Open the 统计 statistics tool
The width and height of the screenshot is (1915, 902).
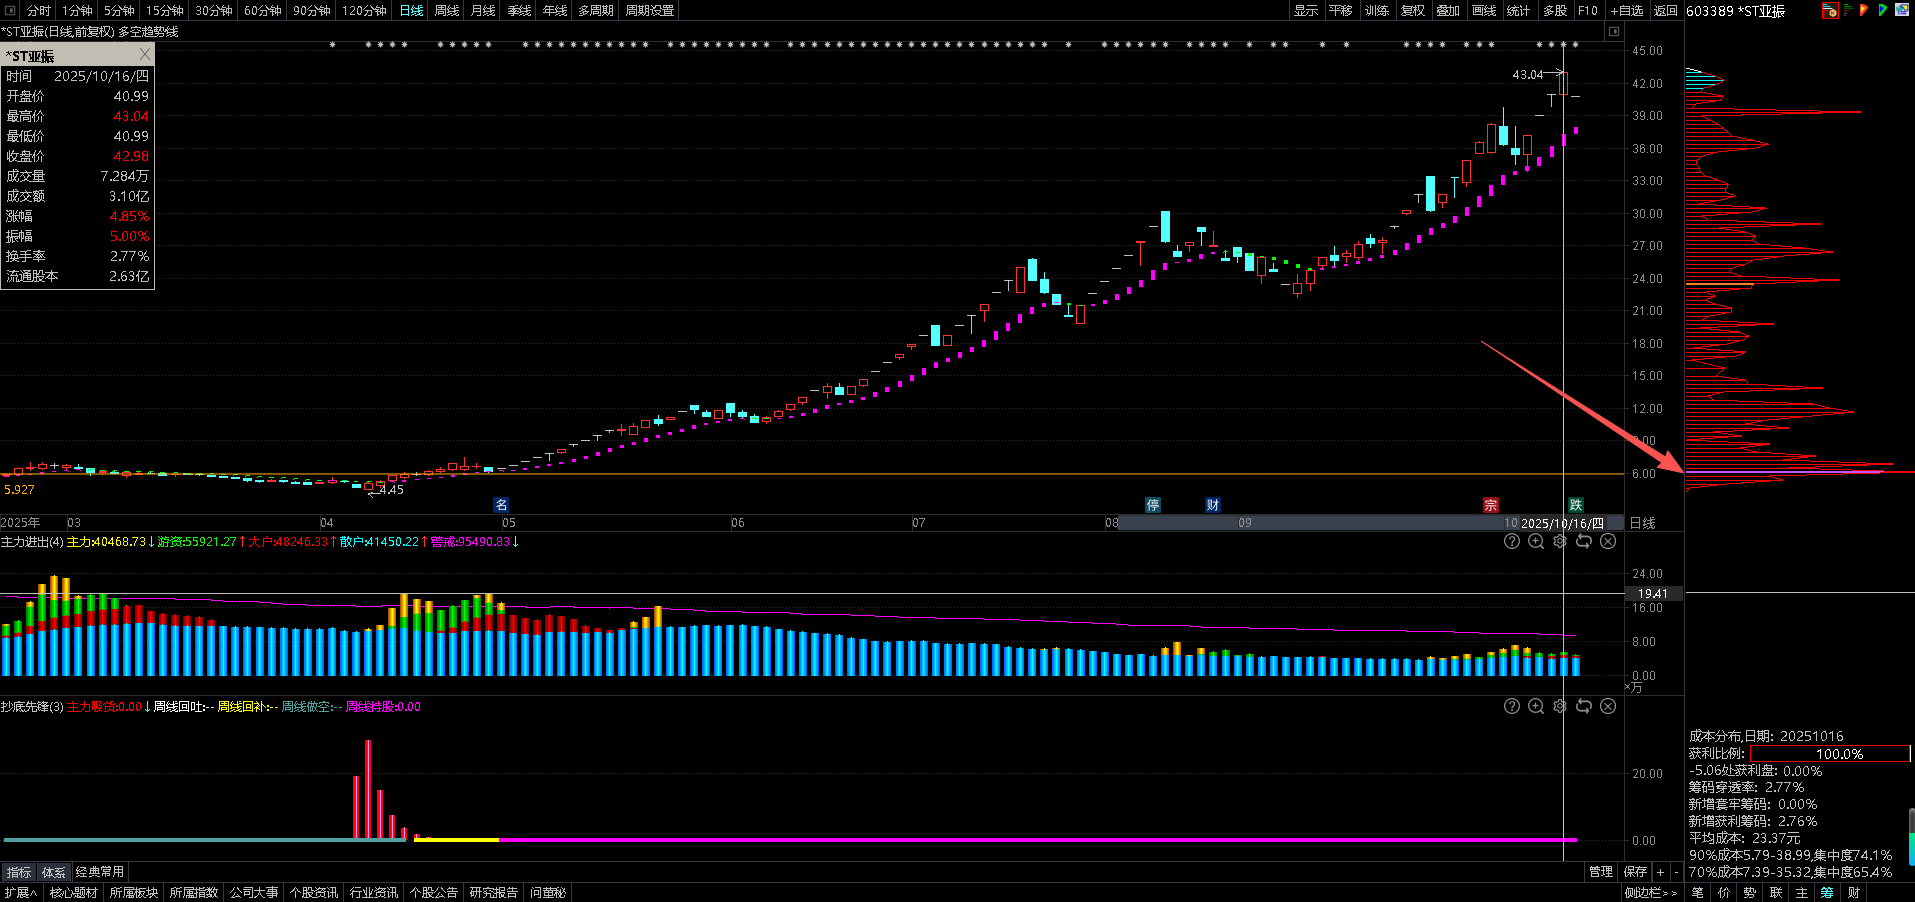[1518, 10]
